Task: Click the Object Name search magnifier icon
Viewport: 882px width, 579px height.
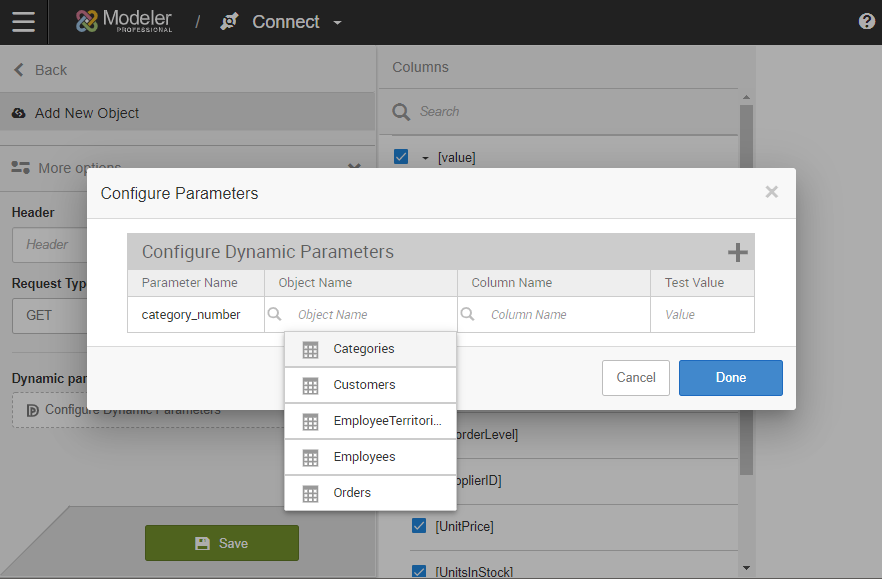Action: (x=275, y=314)
